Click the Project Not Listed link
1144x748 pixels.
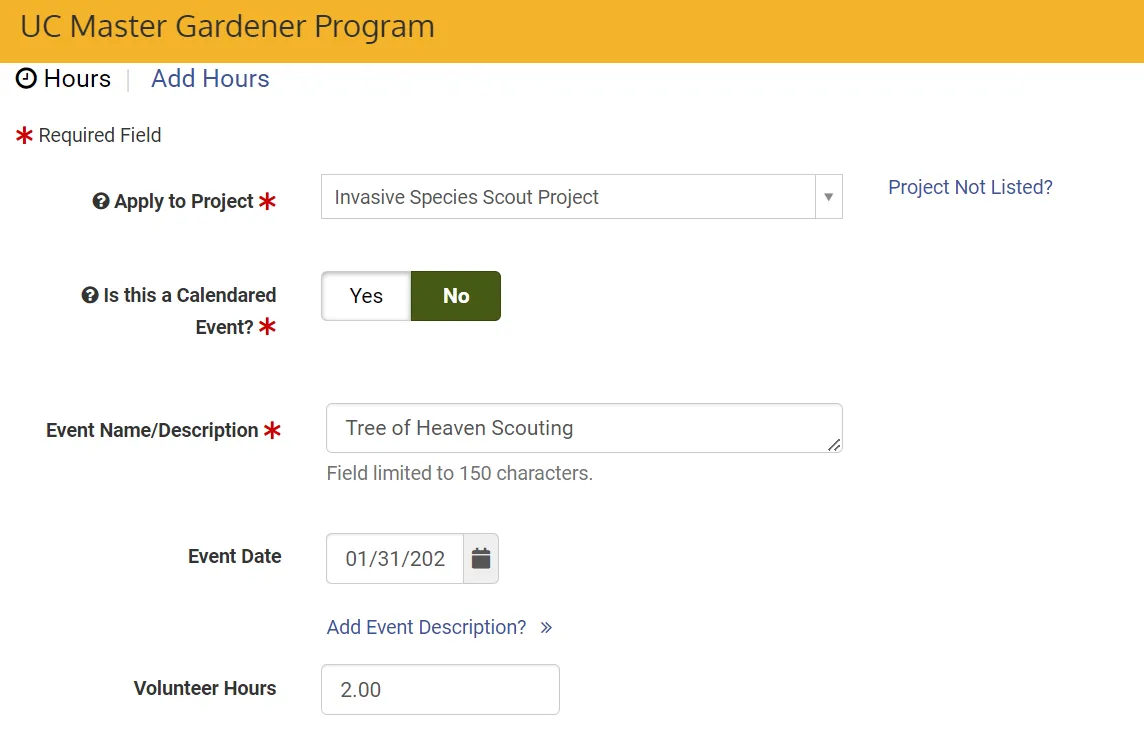click(x=969, y=187)
